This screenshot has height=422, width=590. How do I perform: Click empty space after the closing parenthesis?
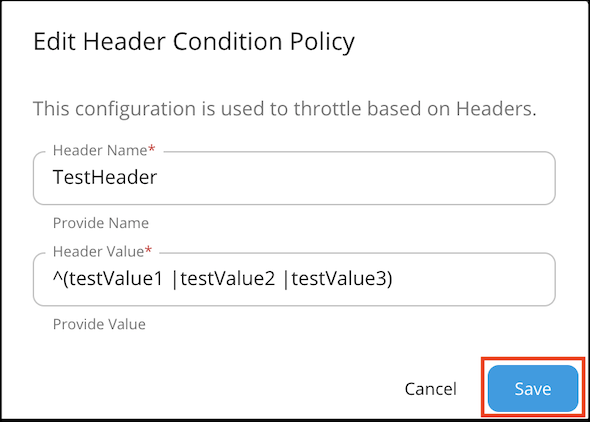[x=472, y=279]
